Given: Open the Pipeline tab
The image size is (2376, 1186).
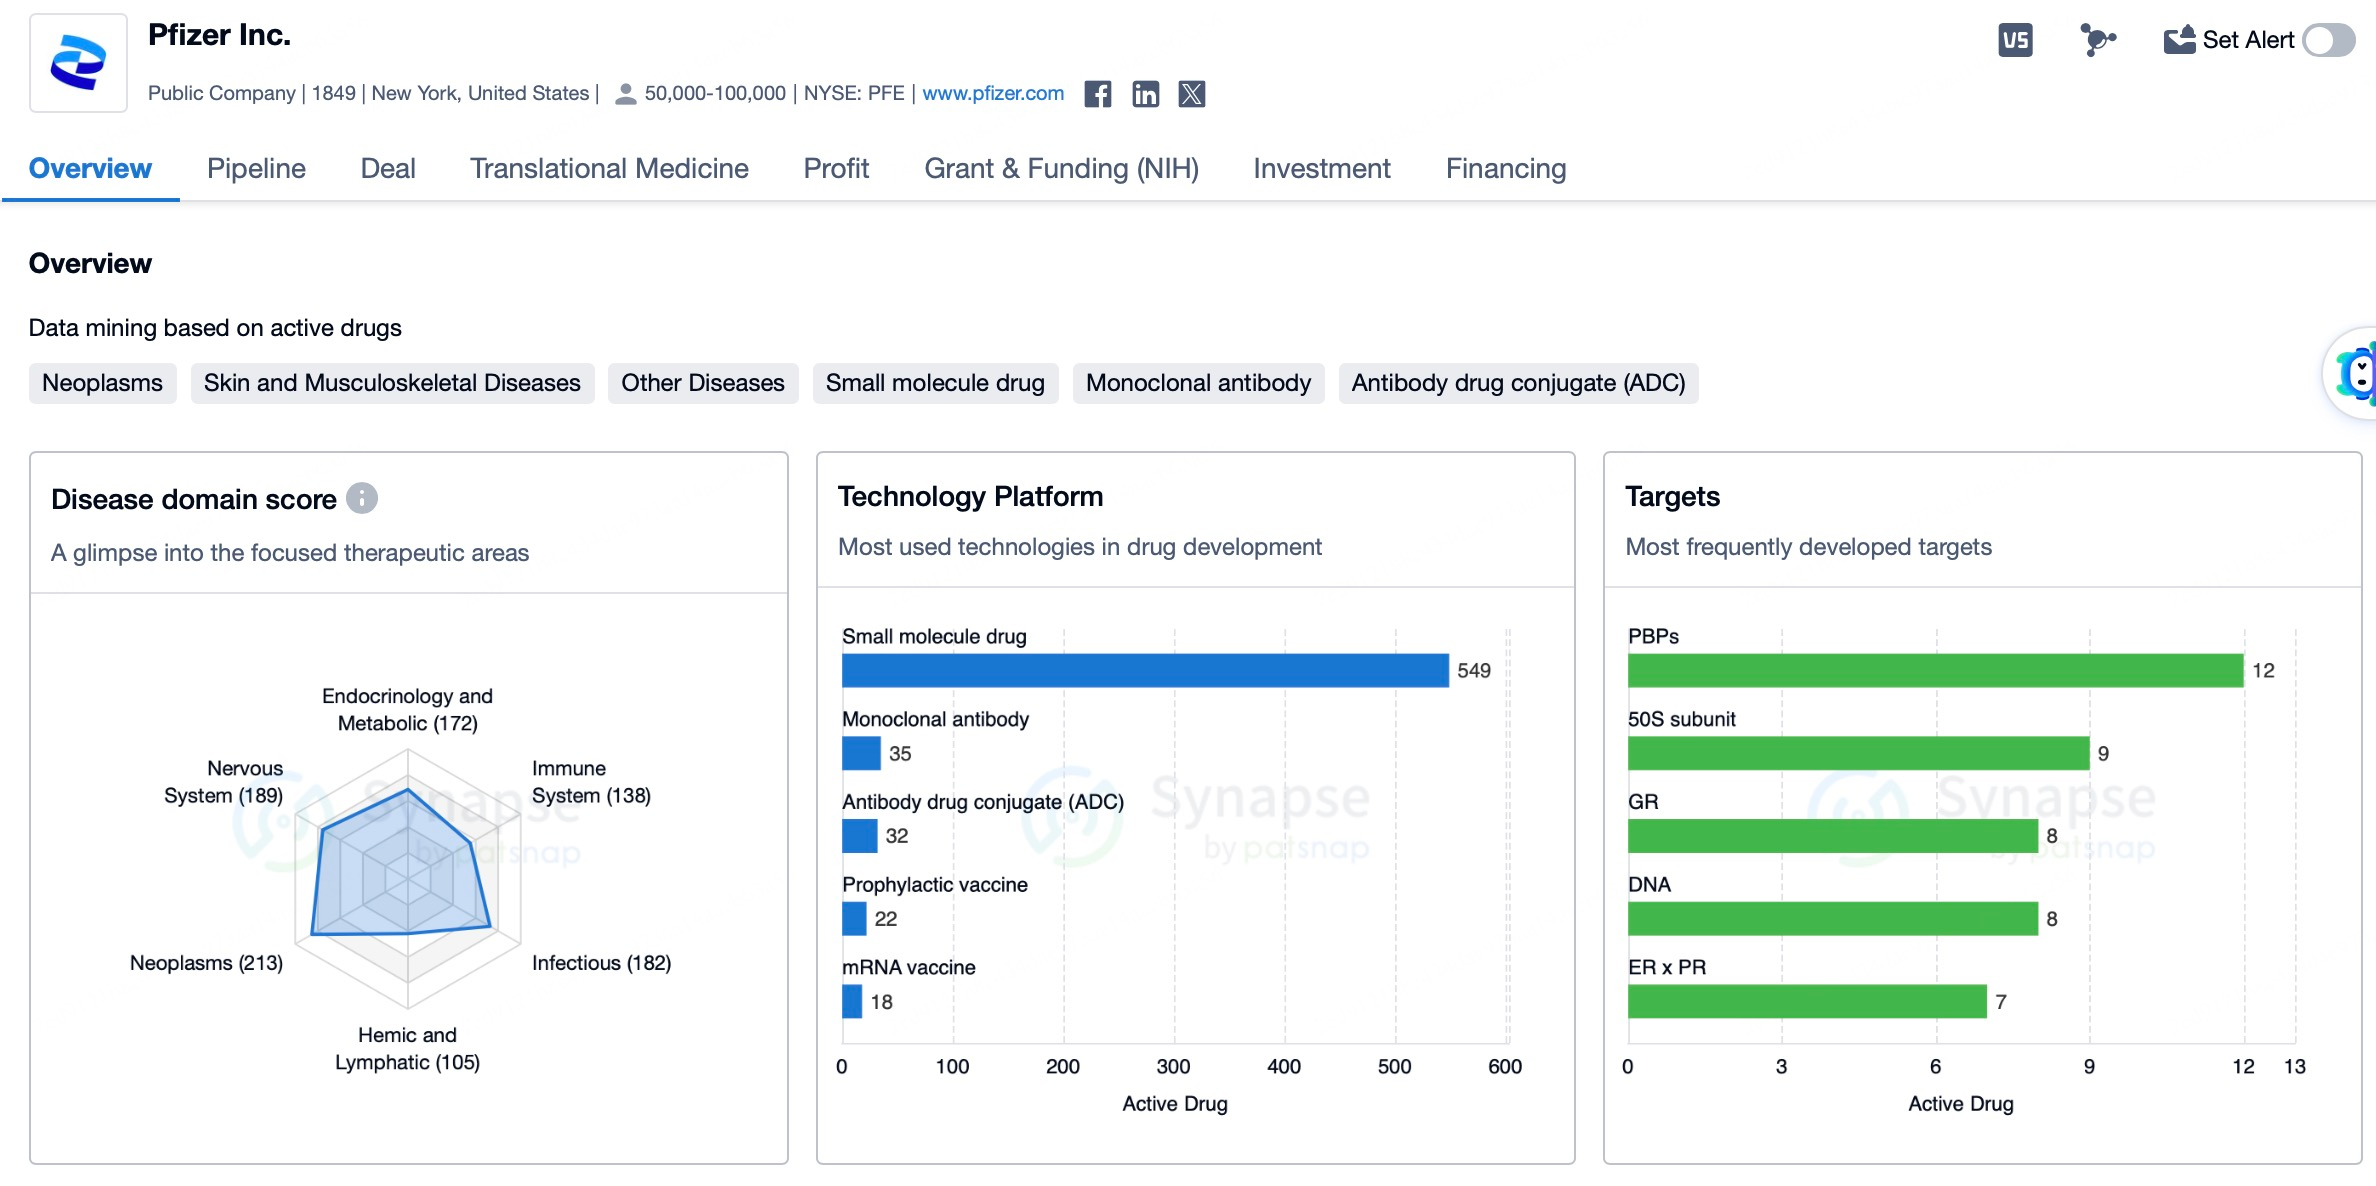Looking at the screenshot, I should coord(255,168).
